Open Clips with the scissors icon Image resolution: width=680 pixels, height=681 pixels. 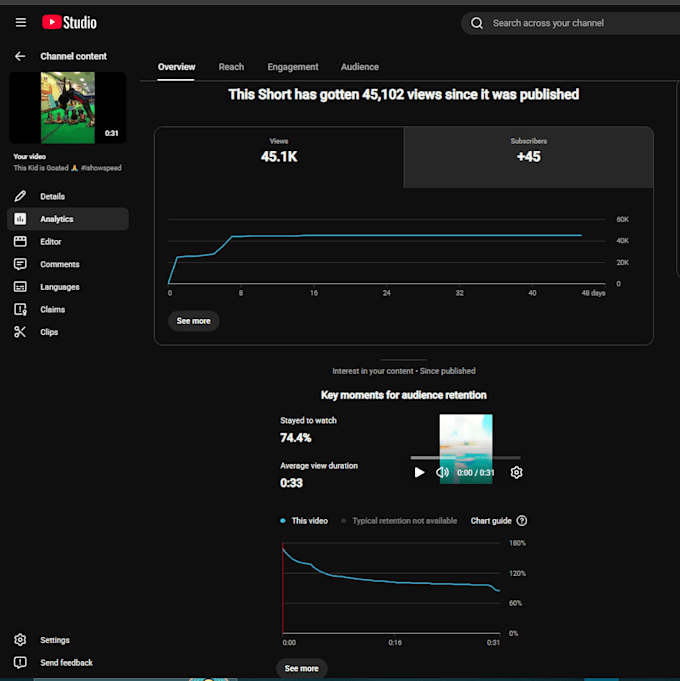(20, 332)
